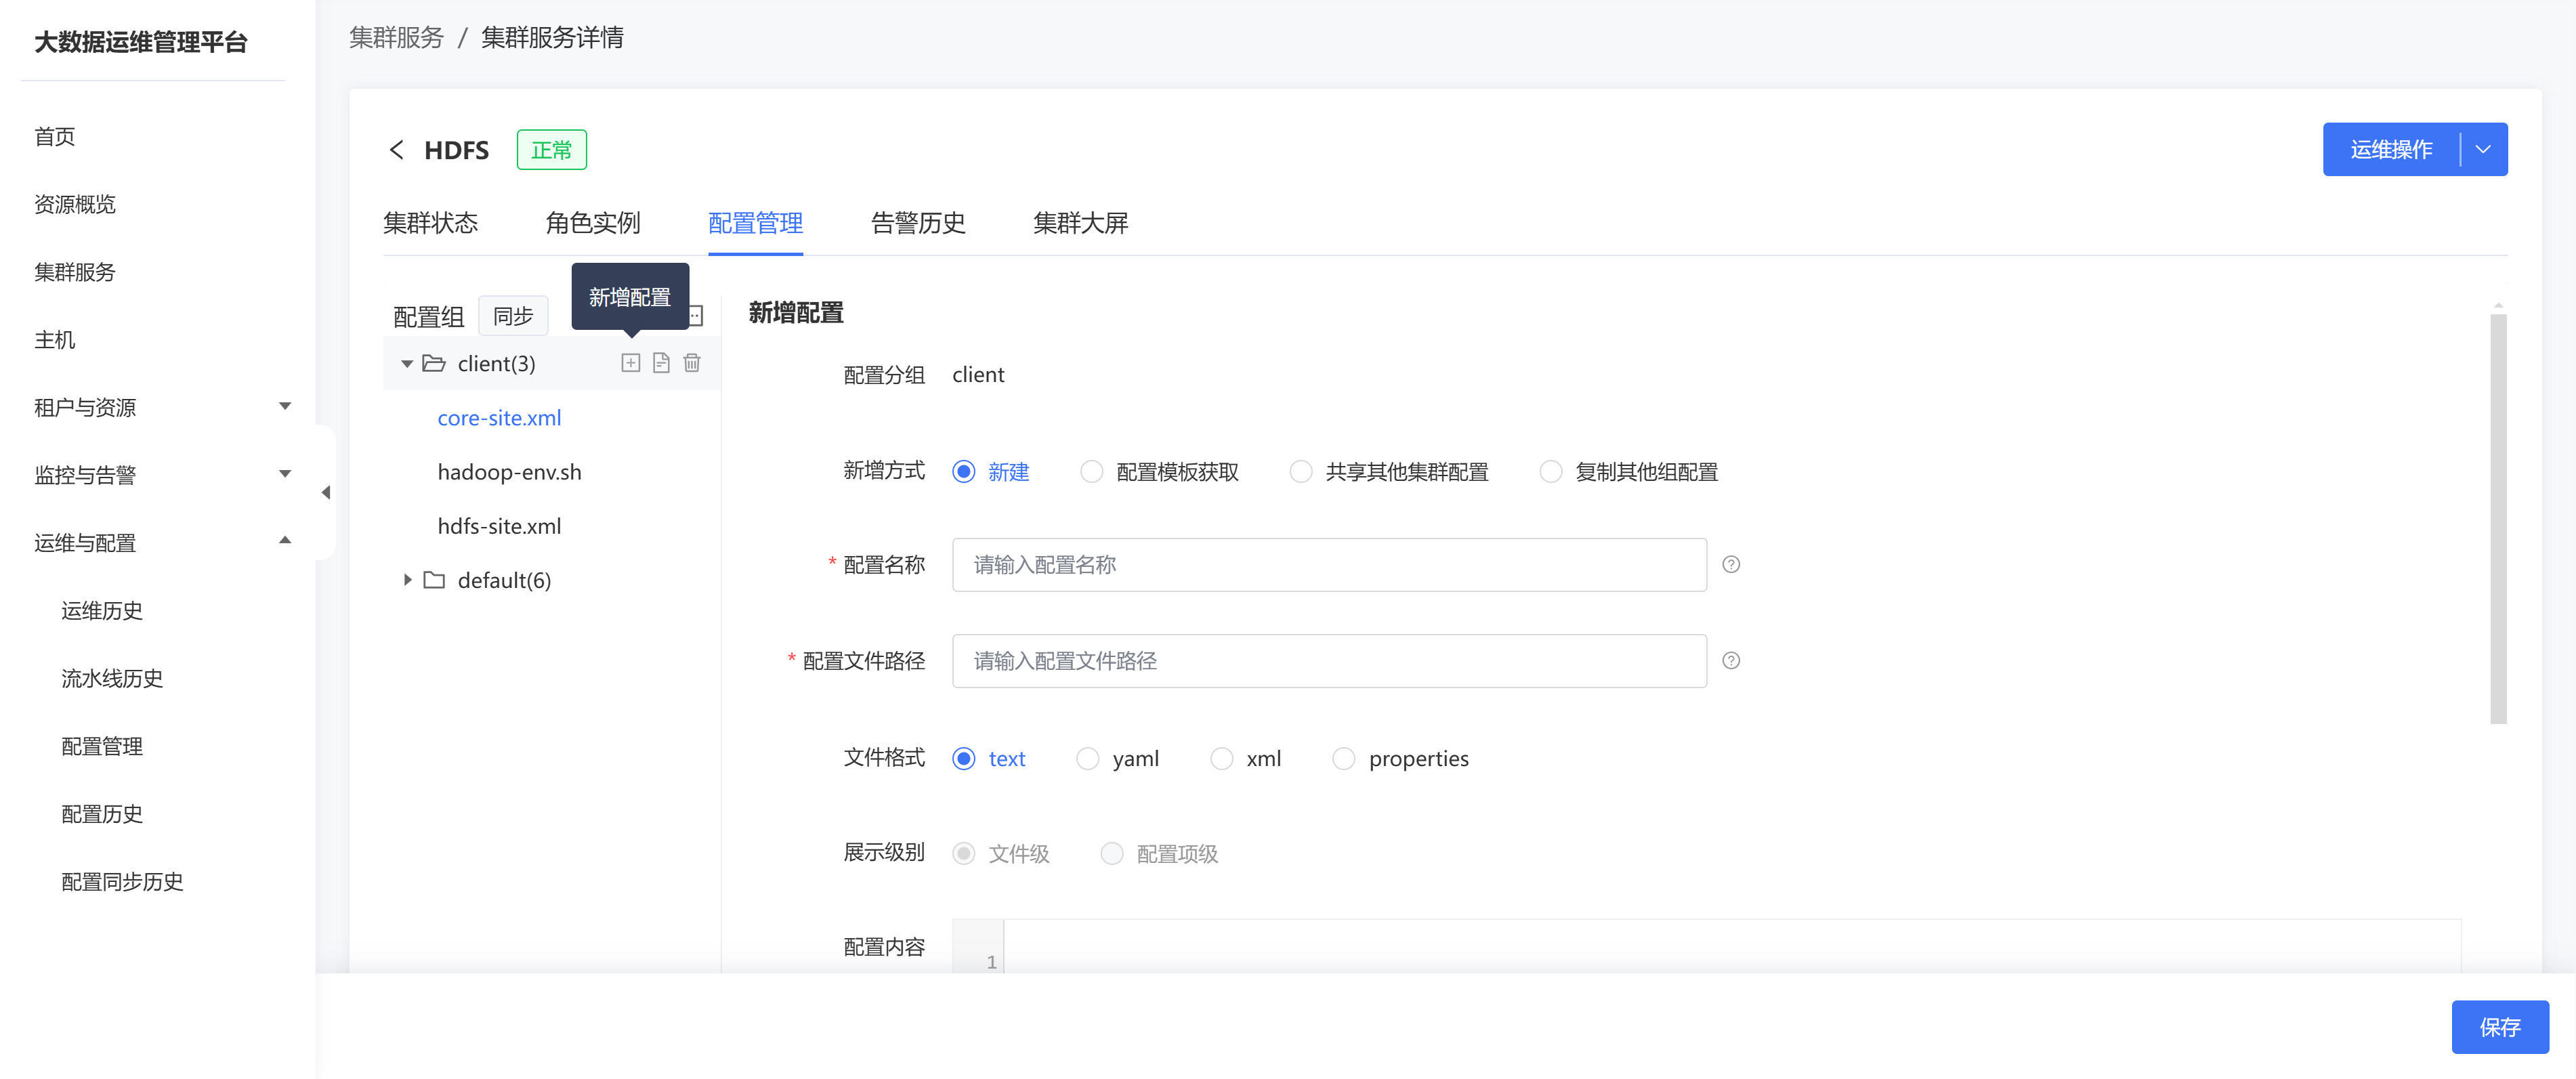Click the form's vertical scrollbar thumb
The image size is (2576, 1079).
tap(2498, 520)
